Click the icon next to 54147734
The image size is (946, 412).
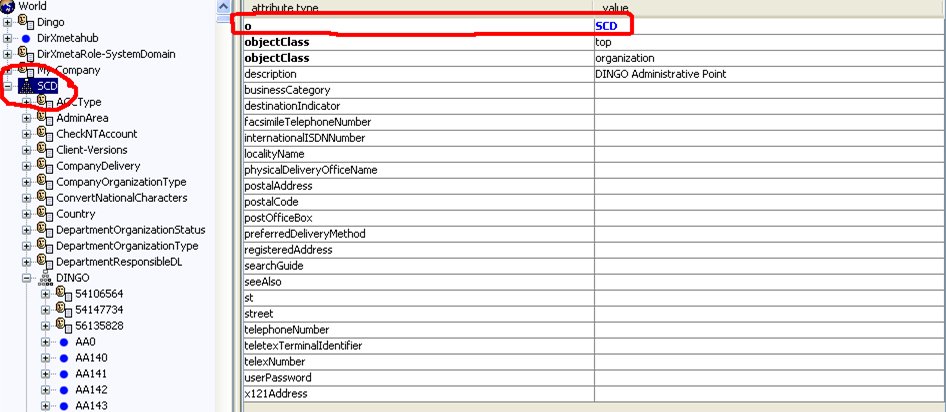pyautogui.click(x=64, y=309)
